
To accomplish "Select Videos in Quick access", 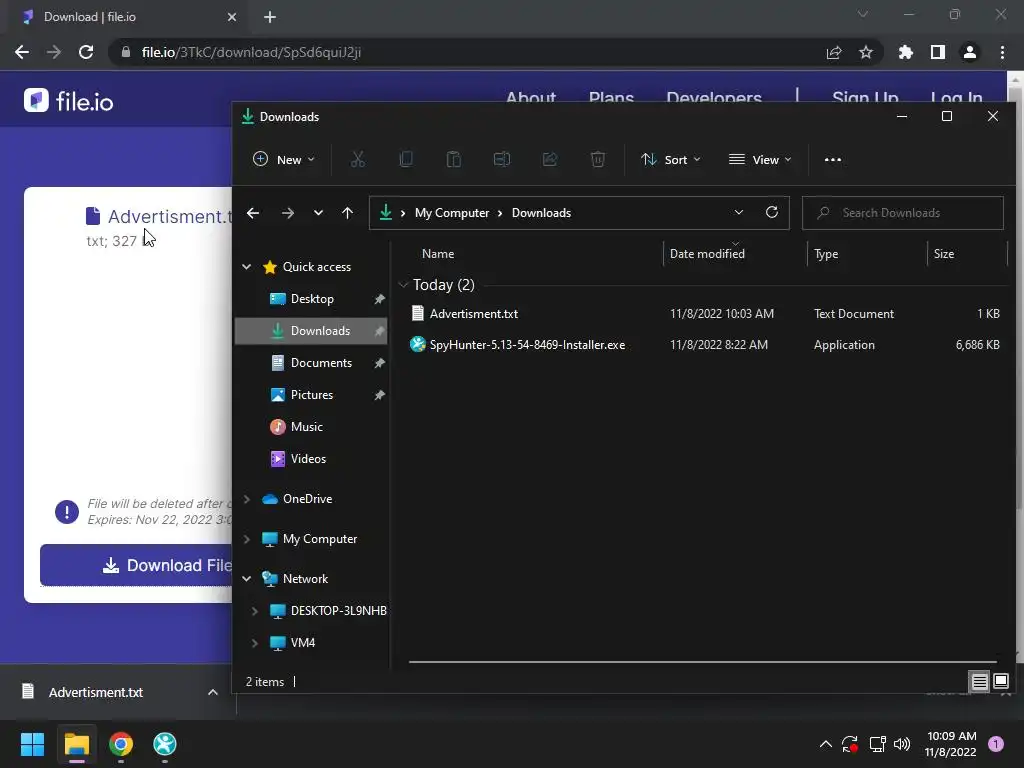I will click(x=312, y=458).
